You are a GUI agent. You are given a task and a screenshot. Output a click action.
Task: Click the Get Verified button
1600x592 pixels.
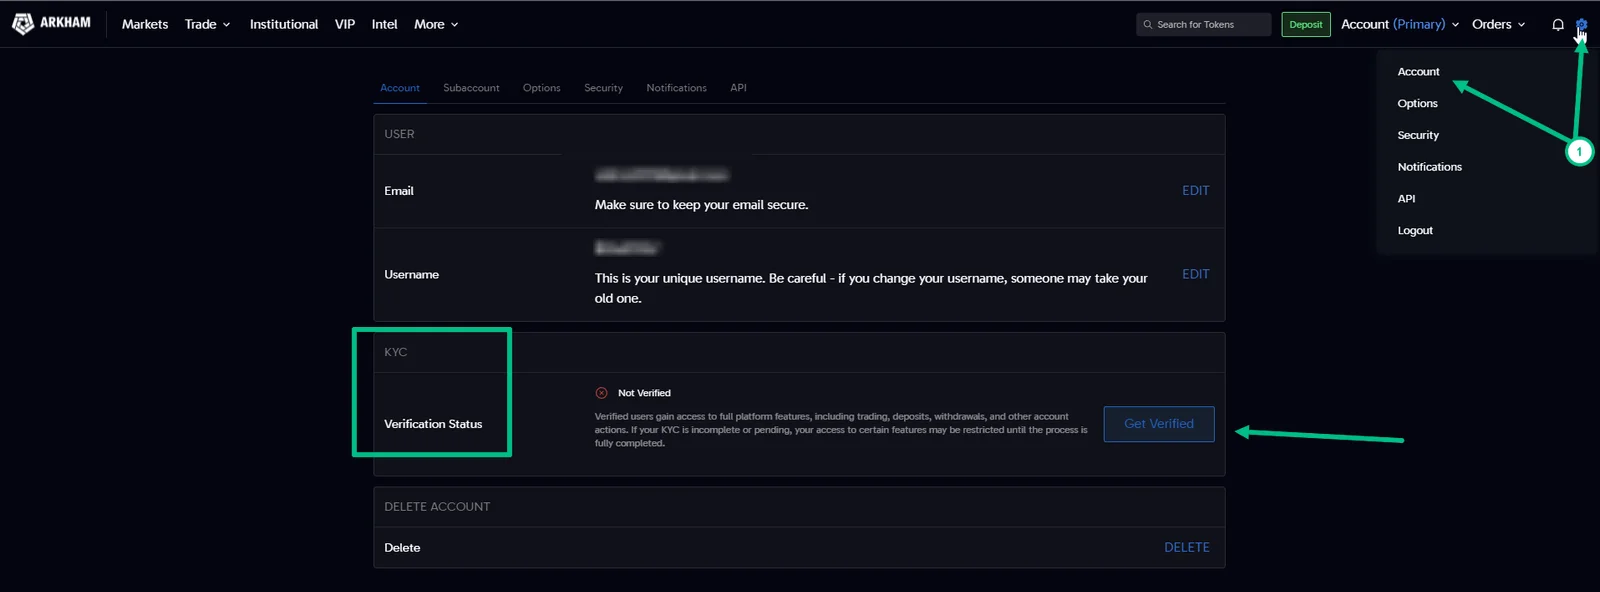pyautogui.click(x=1159, y=424)
